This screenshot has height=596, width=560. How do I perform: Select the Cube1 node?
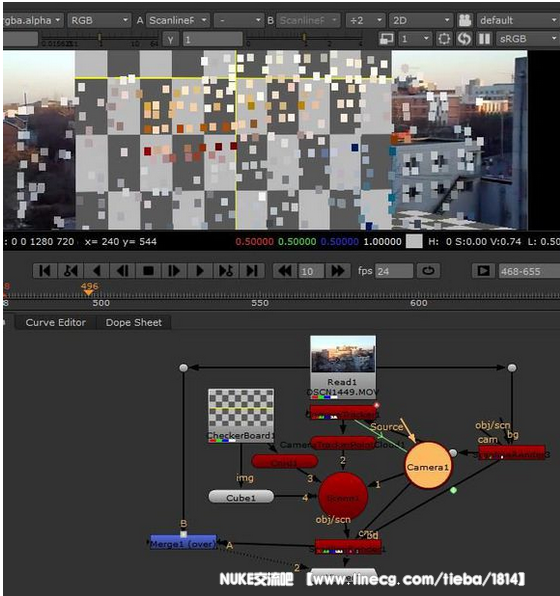click(241, 497)
